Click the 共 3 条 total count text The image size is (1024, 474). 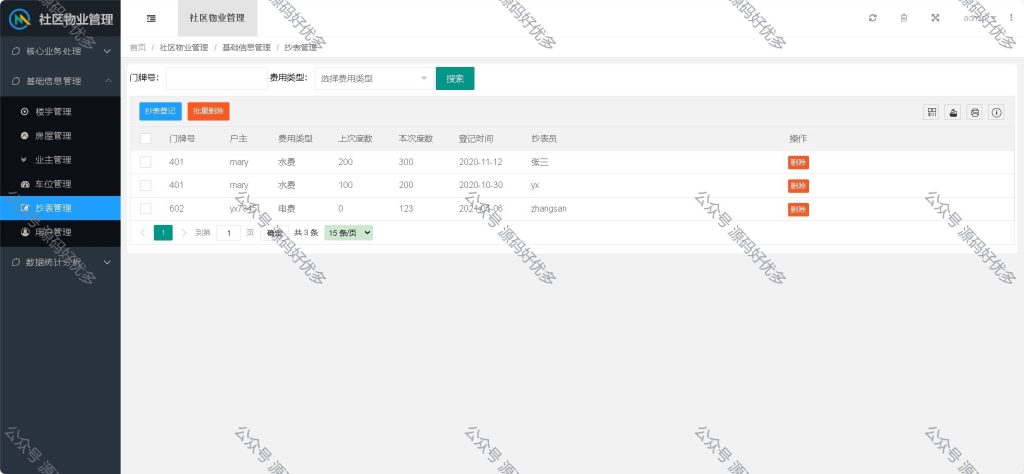pyautogui.click(x=306, y=232)
